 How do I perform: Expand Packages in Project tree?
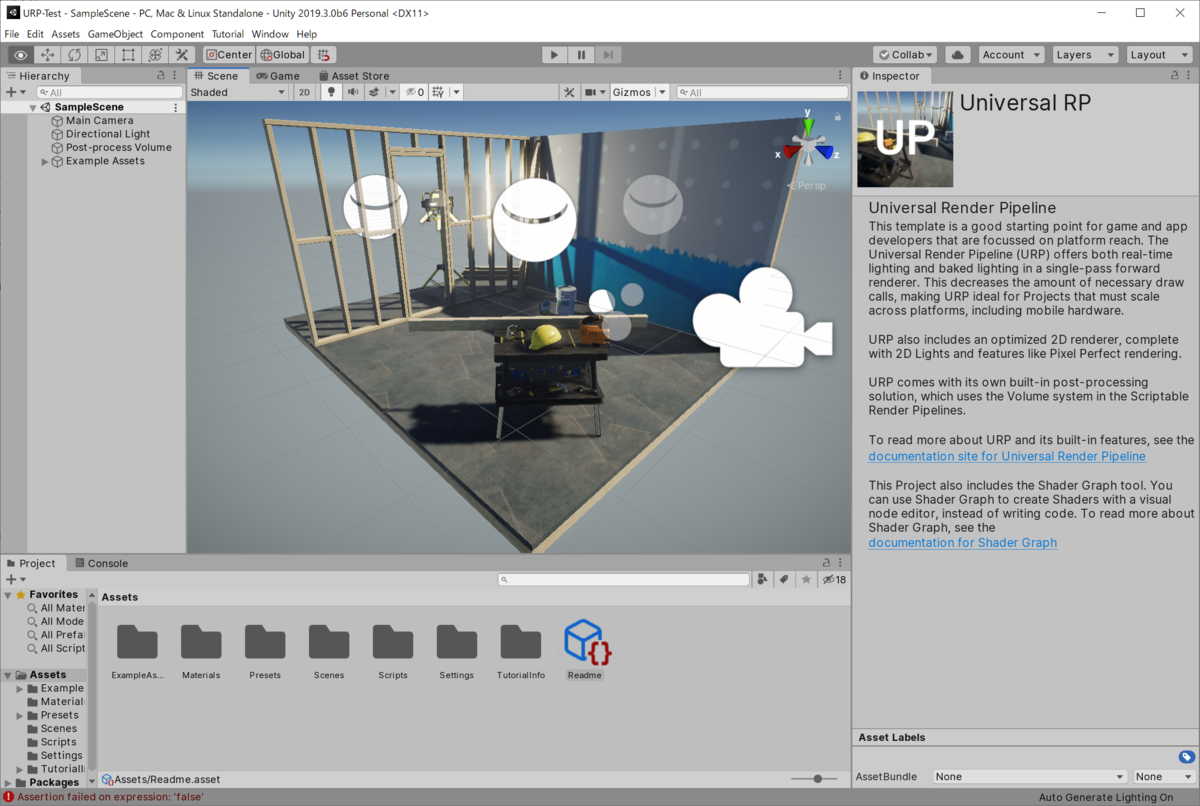click(8, 782)
